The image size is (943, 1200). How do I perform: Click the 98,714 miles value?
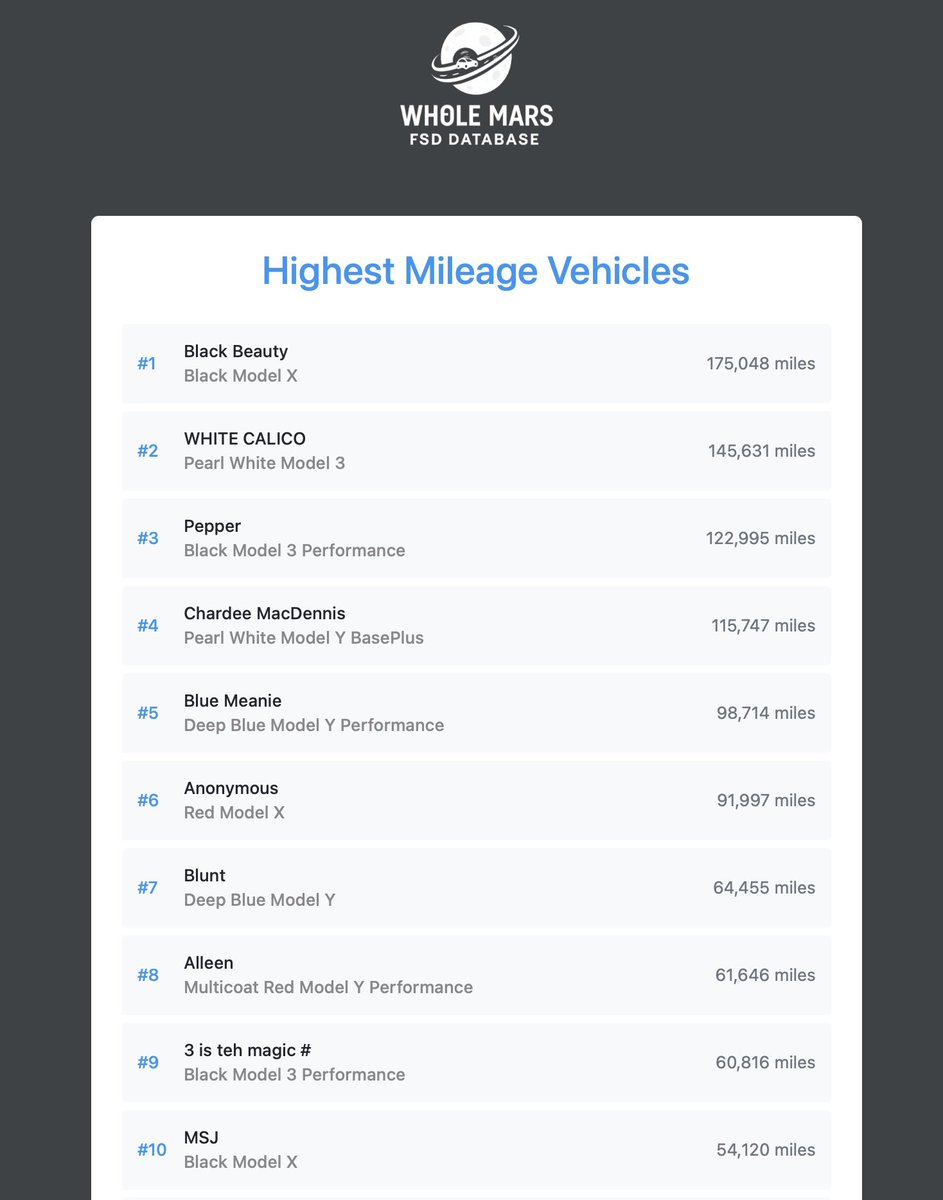pos(766,713)
